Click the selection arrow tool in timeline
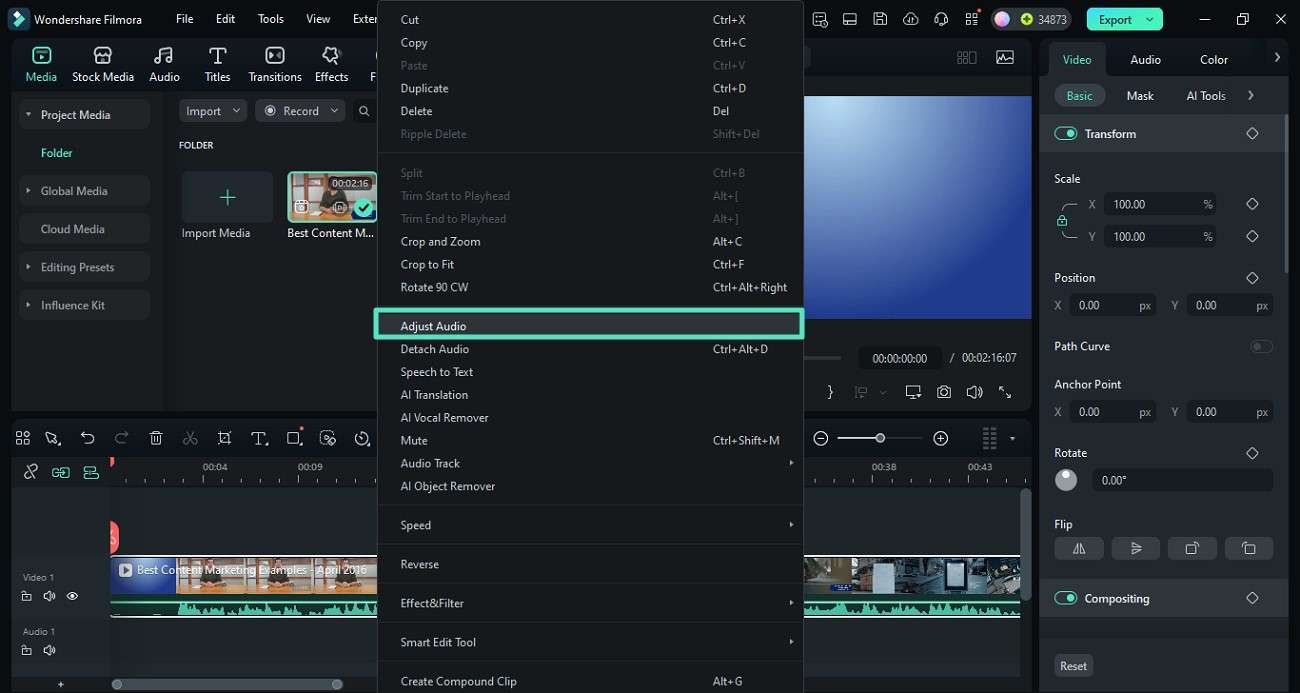Screen dimensions: 1300x693 pos(53,438)
